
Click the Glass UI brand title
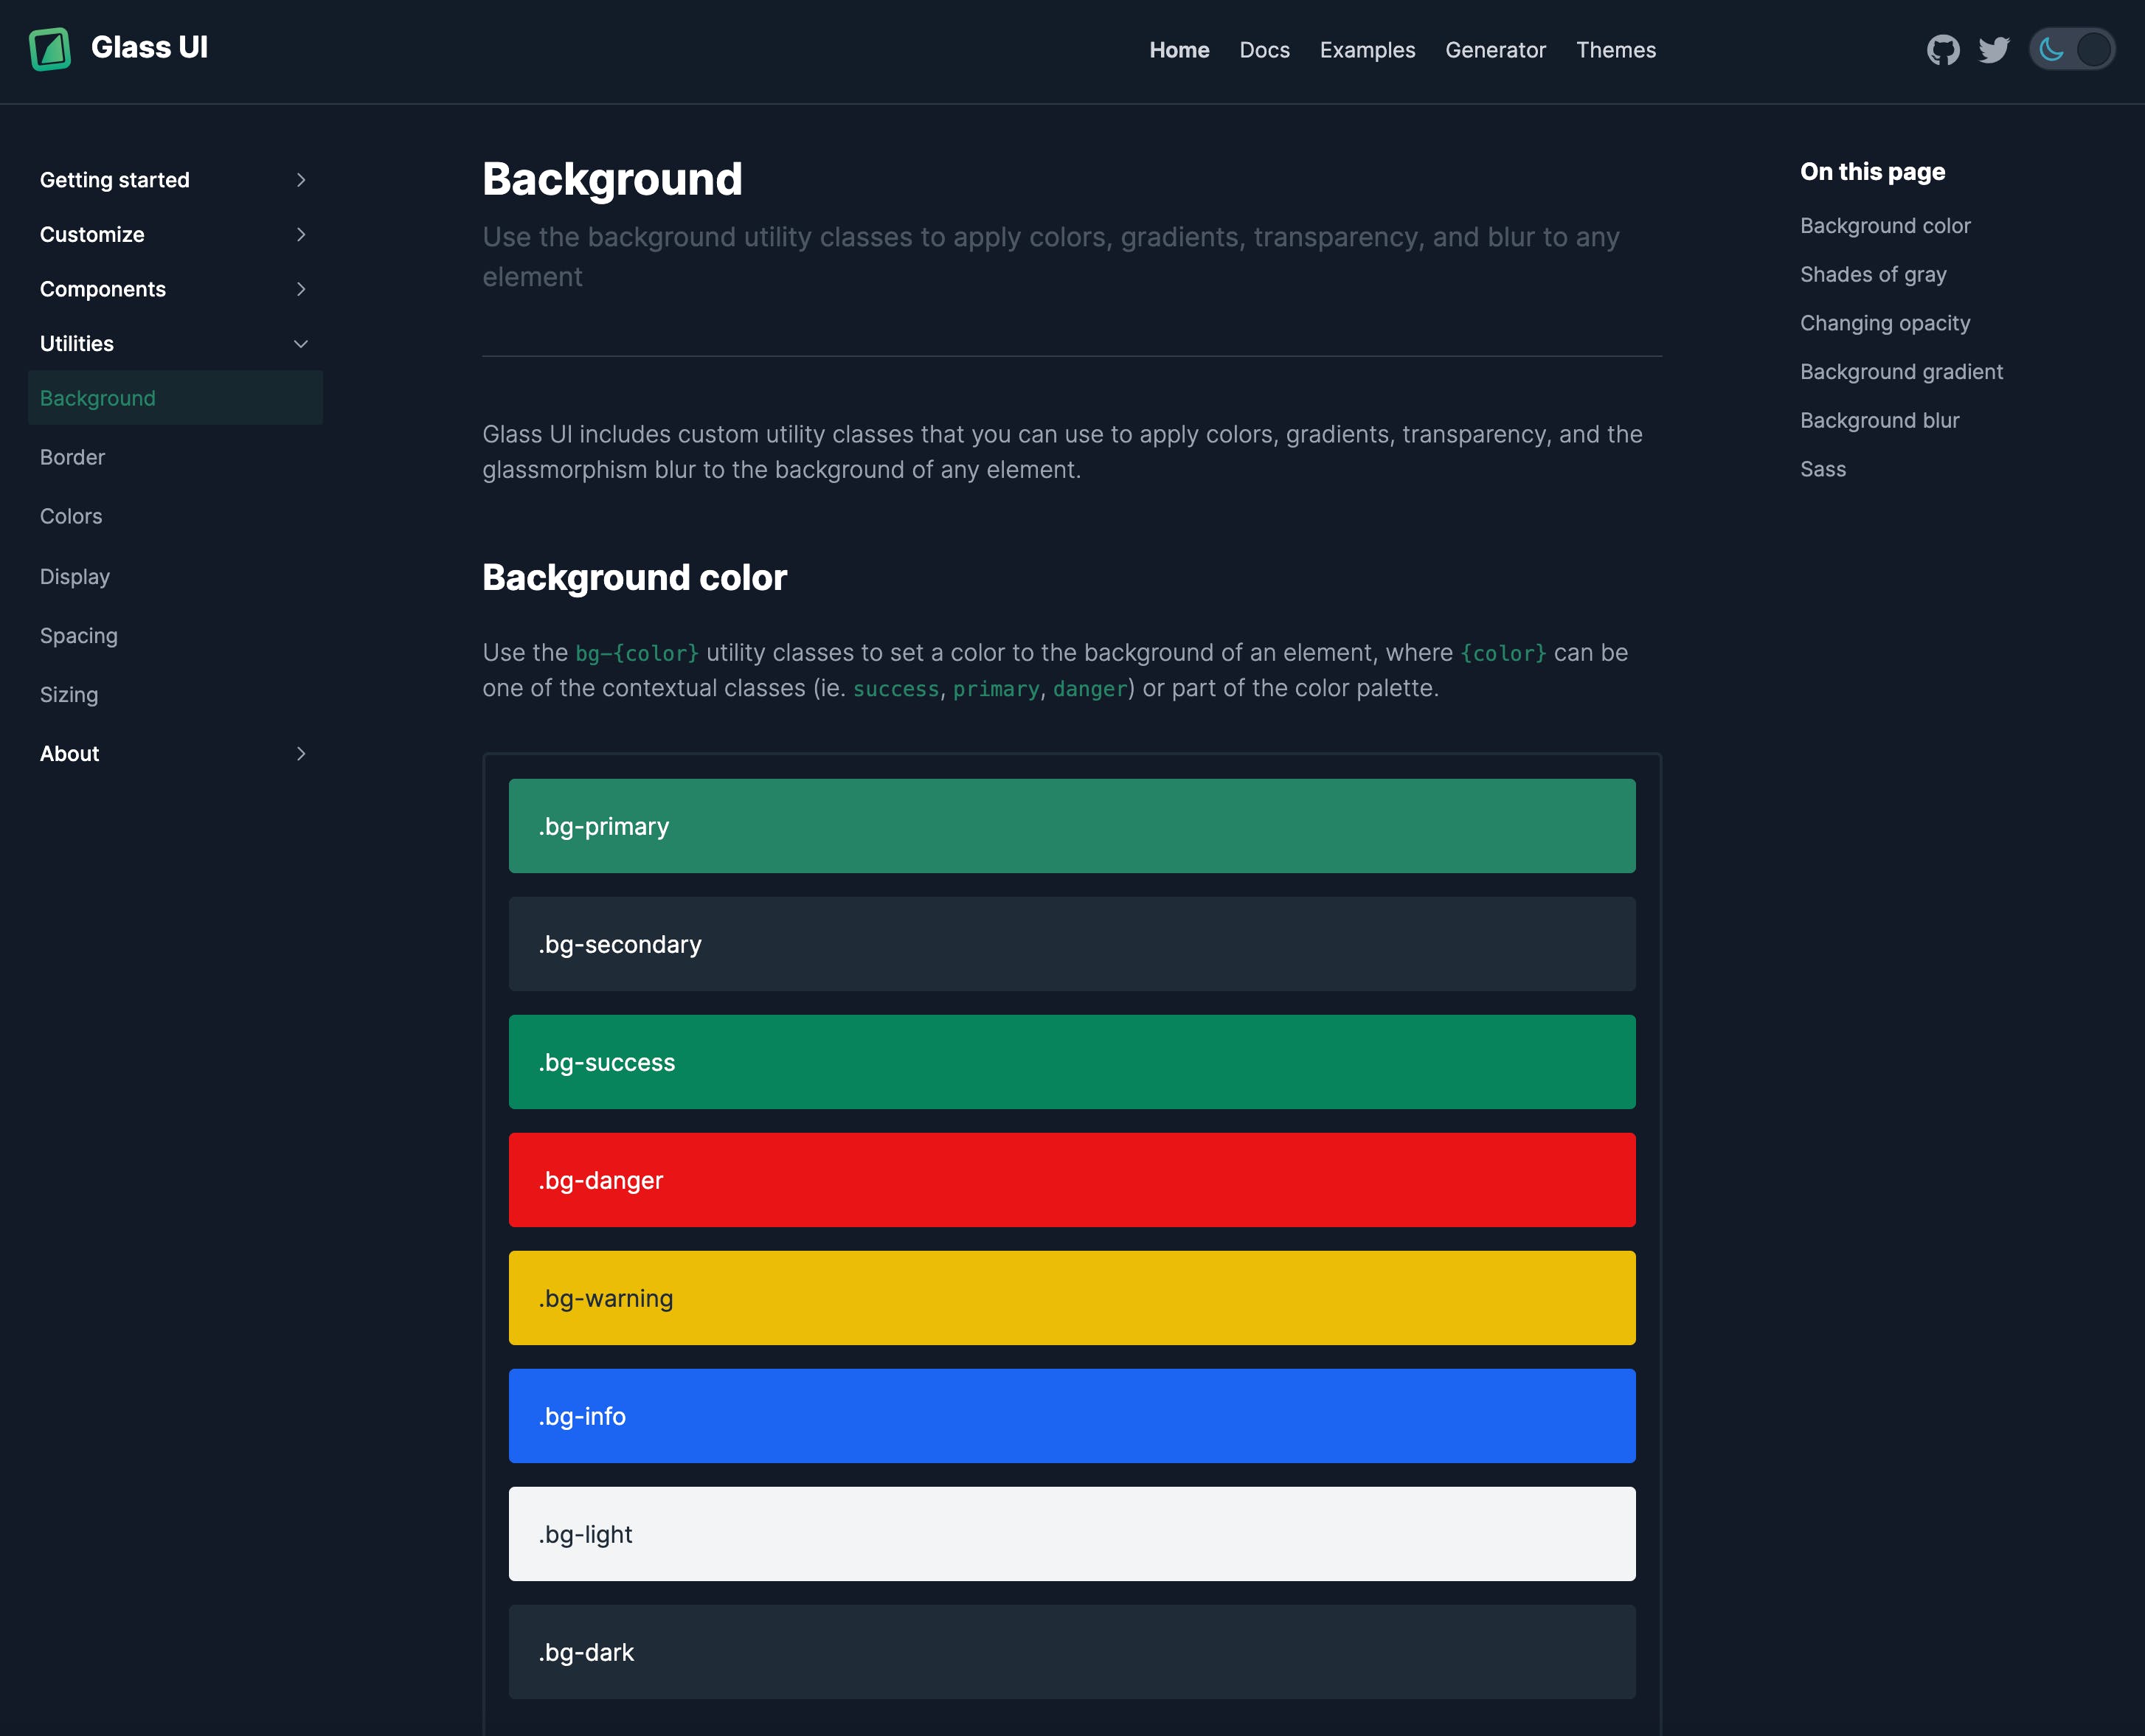coord(149,48)
